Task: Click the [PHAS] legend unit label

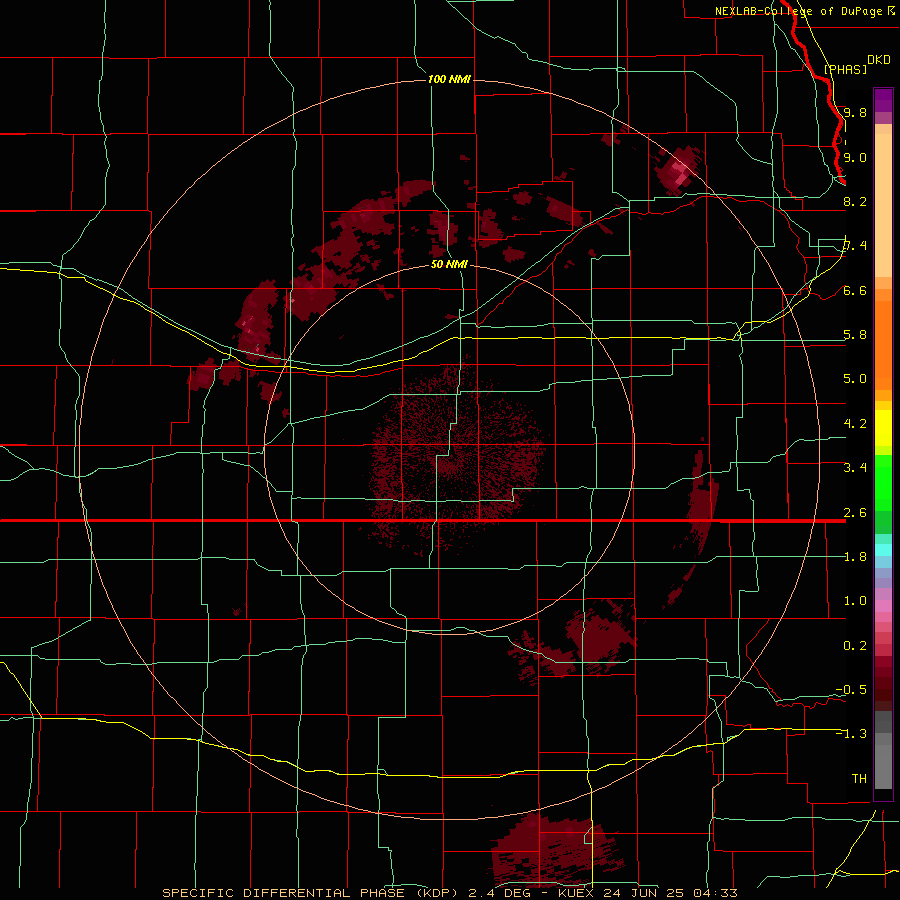Action: [845, 69]
